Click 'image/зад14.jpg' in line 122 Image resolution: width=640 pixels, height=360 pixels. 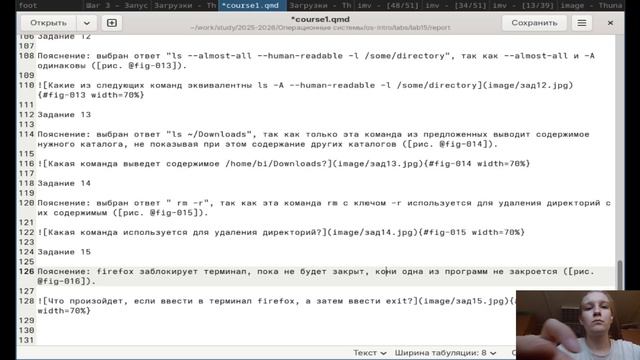click(x=373, y=232)
